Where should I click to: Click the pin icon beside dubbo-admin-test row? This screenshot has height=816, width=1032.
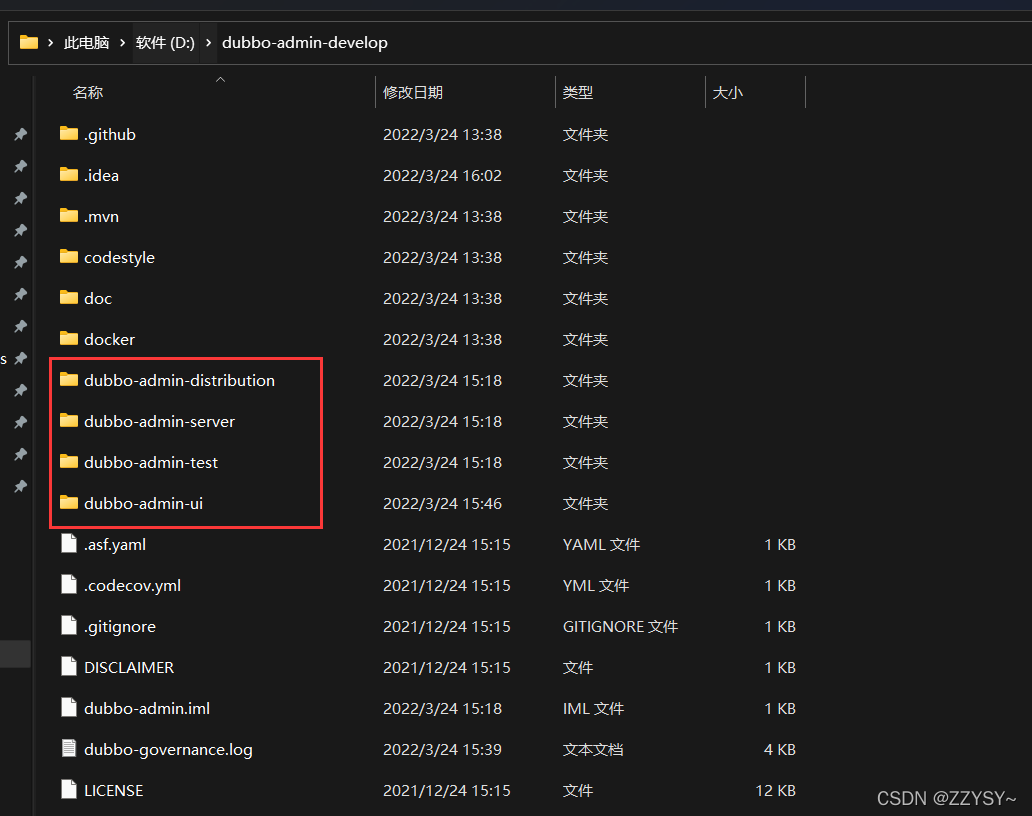coord(20,454)
